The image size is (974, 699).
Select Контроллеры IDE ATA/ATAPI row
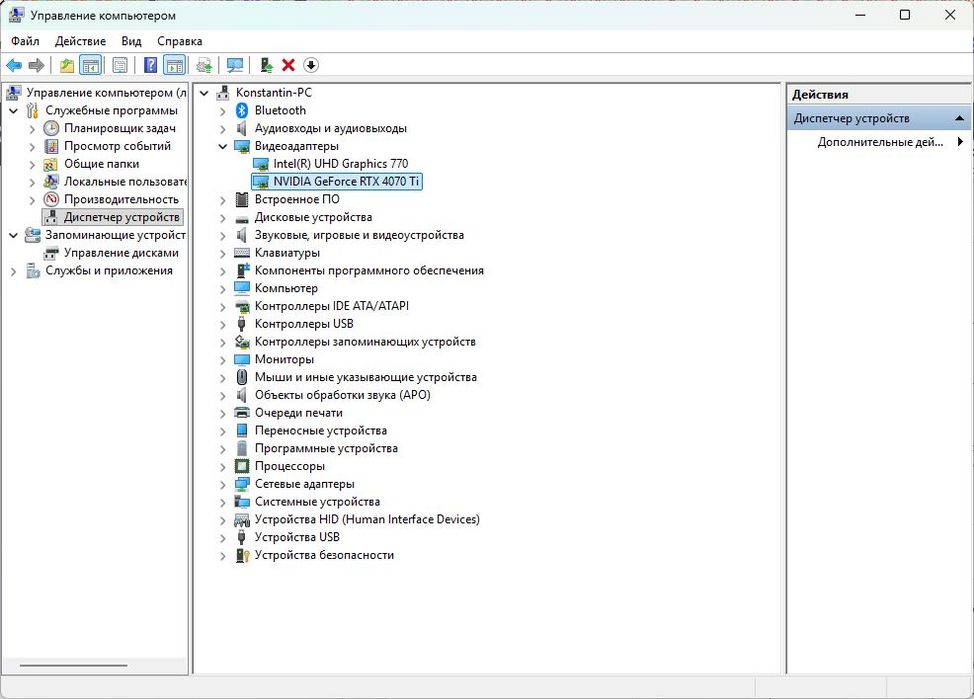pos(332,306)
